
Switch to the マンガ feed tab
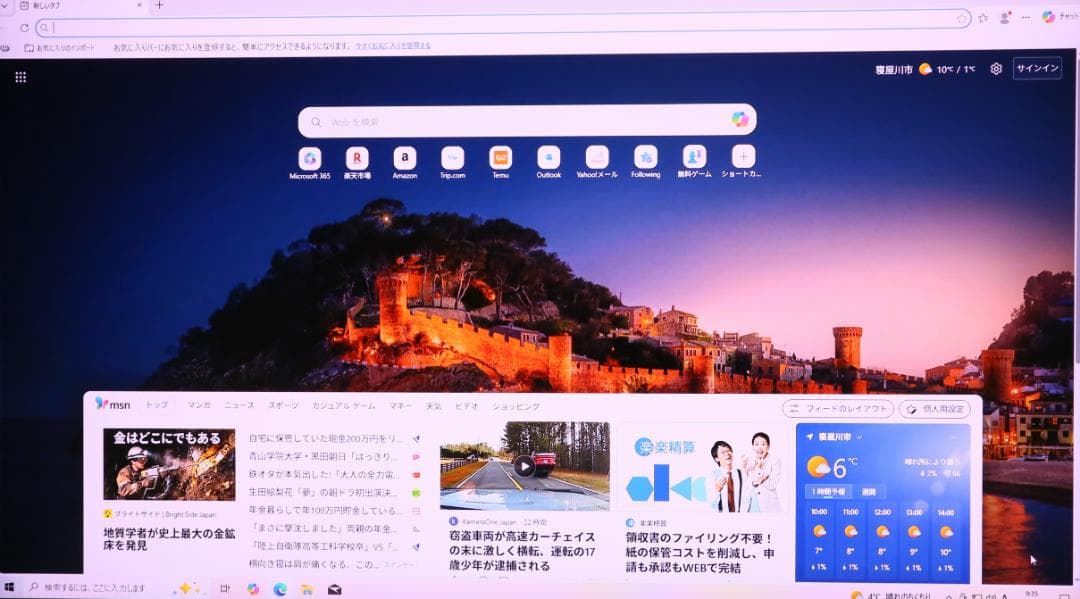click(x=199, y=406)
